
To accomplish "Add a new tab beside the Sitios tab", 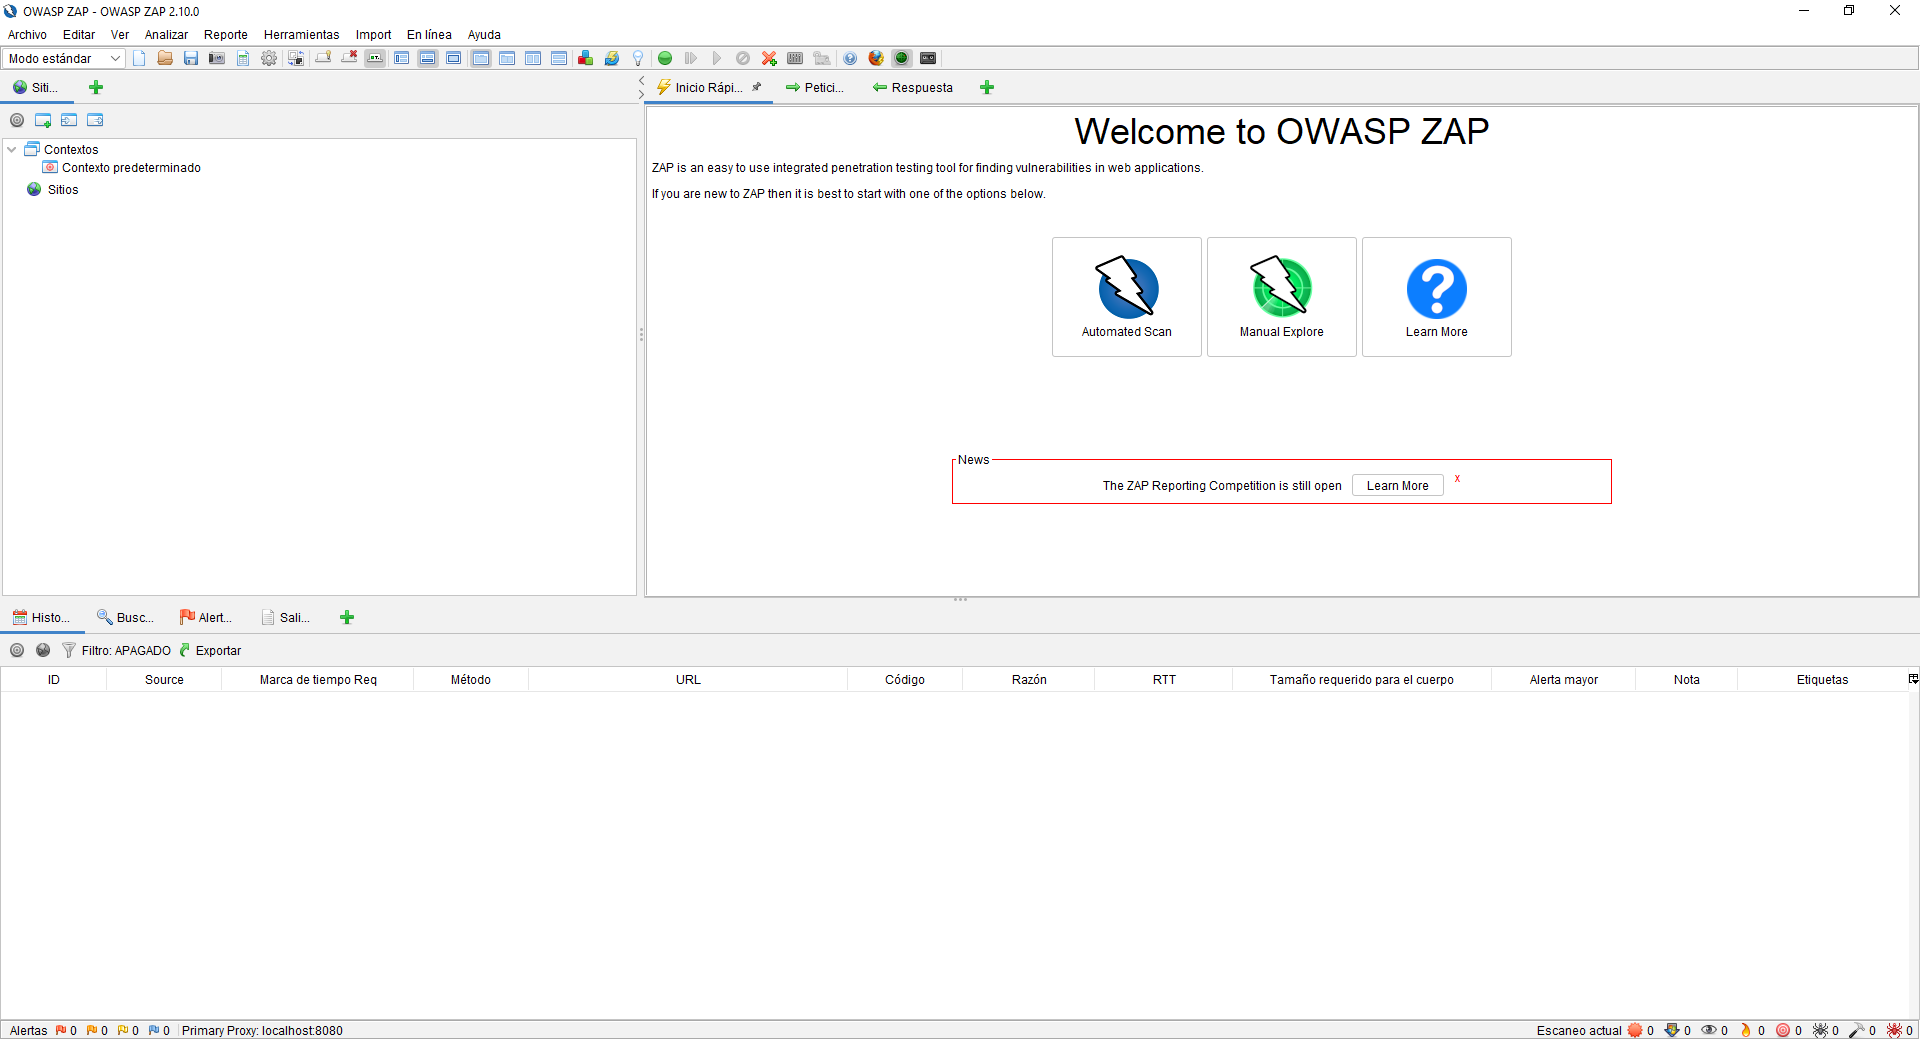I will [x=96, y=87].
